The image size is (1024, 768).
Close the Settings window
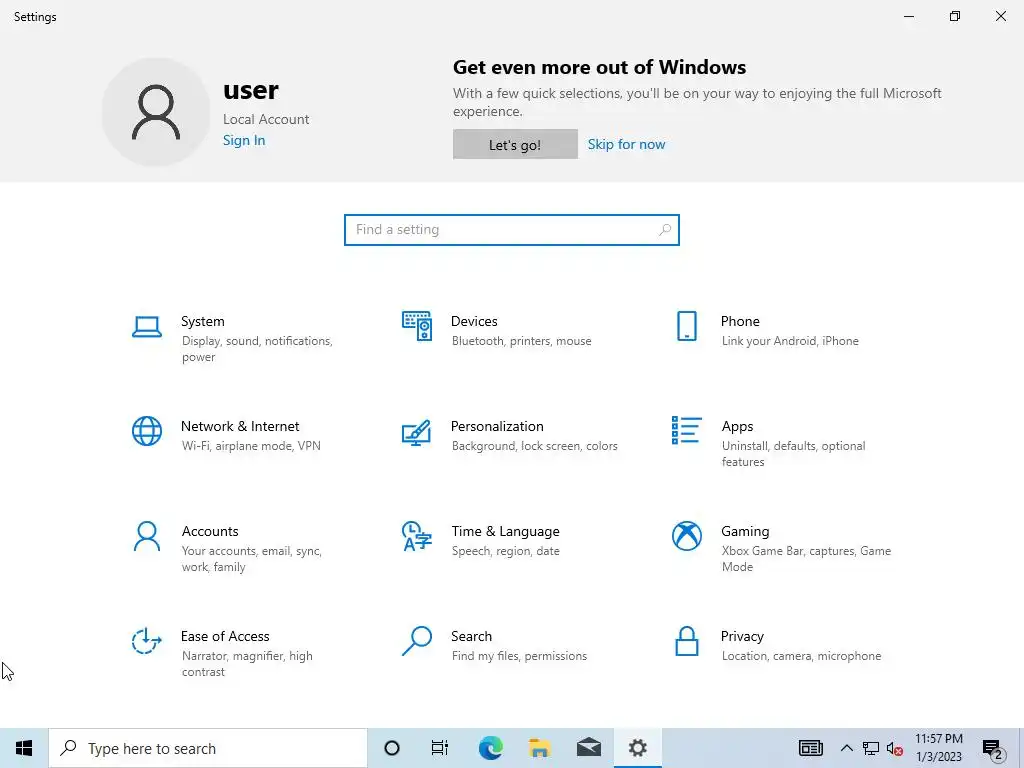point(1000,16)
